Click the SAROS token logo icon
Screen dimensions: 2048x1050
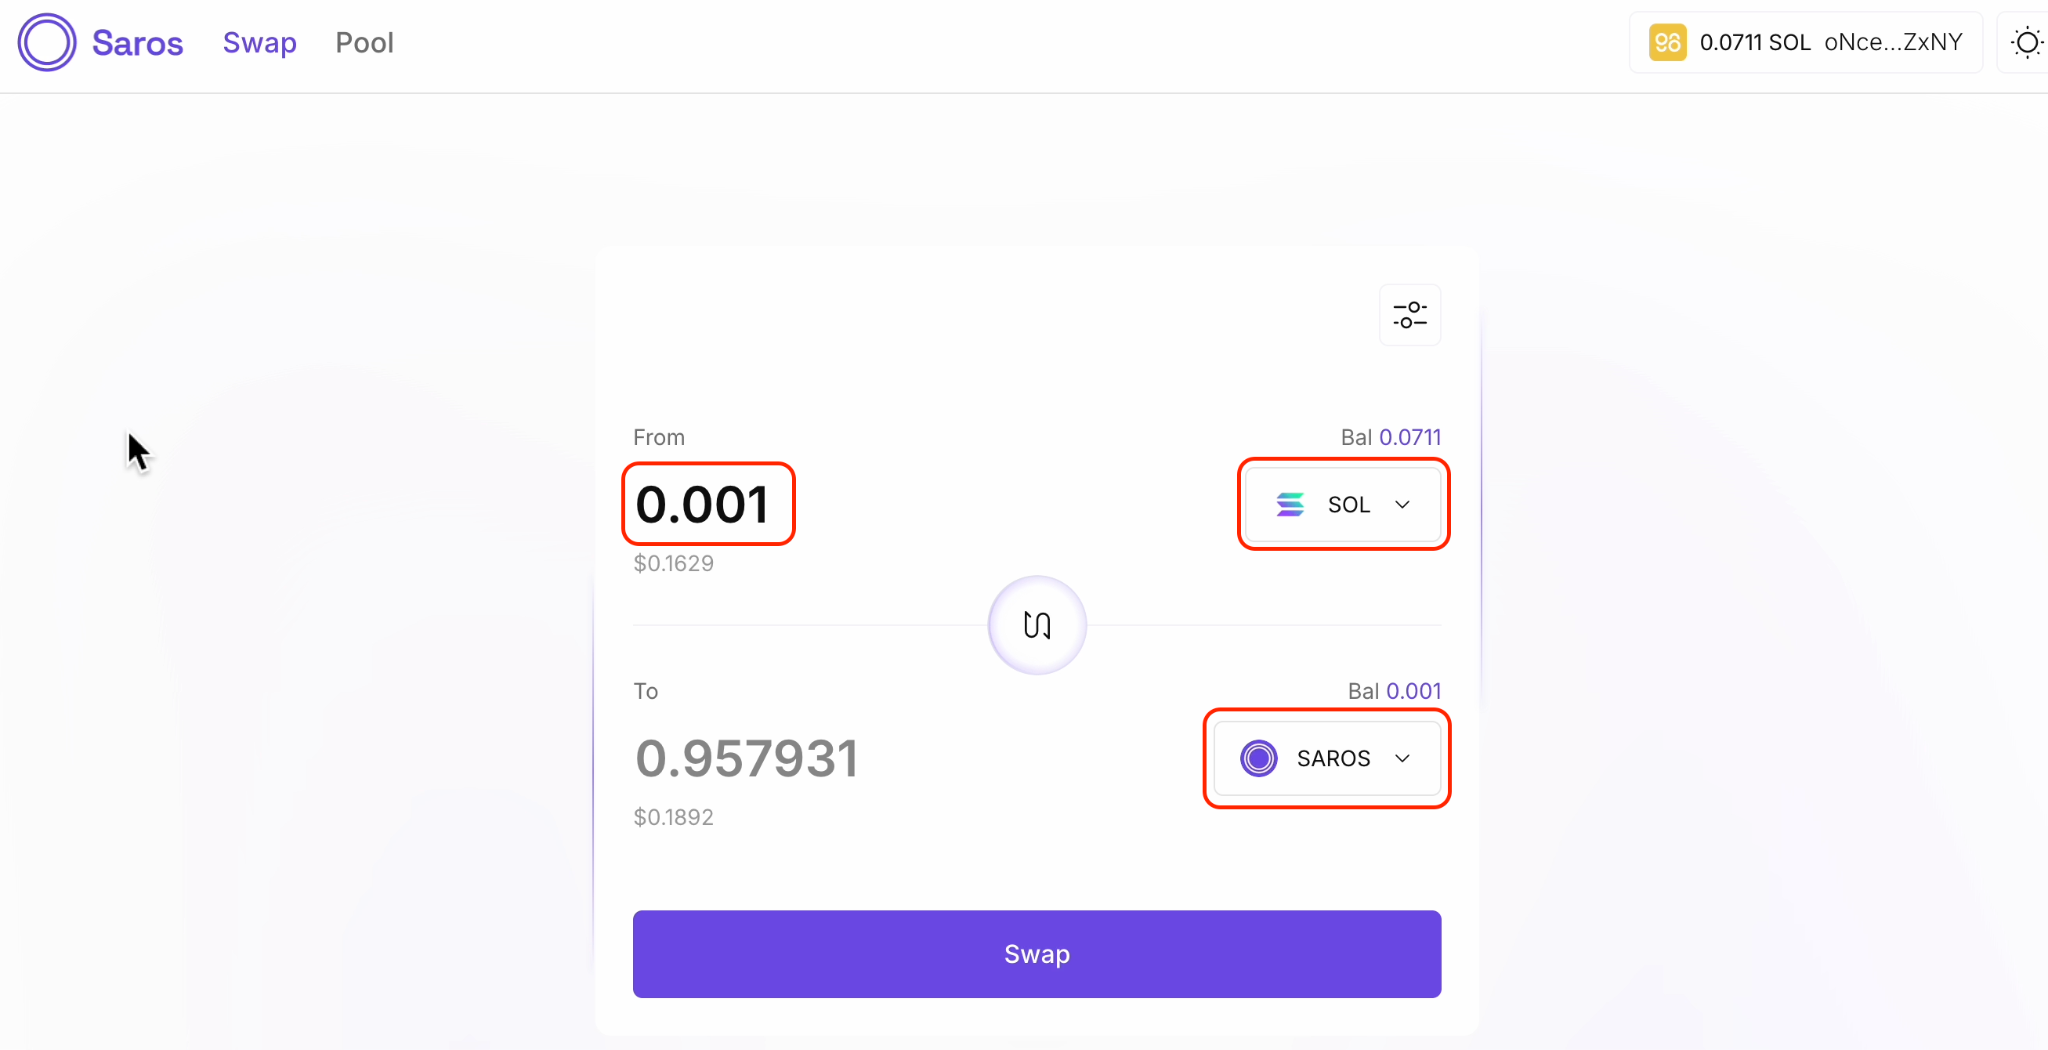pos(1259,759)
